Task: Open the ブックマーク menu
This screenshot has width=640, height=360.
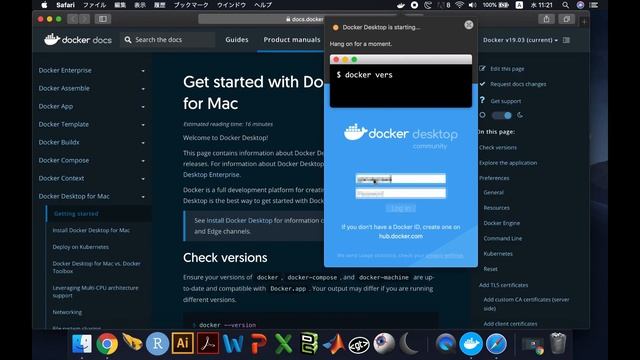Action: pos(191,5)
